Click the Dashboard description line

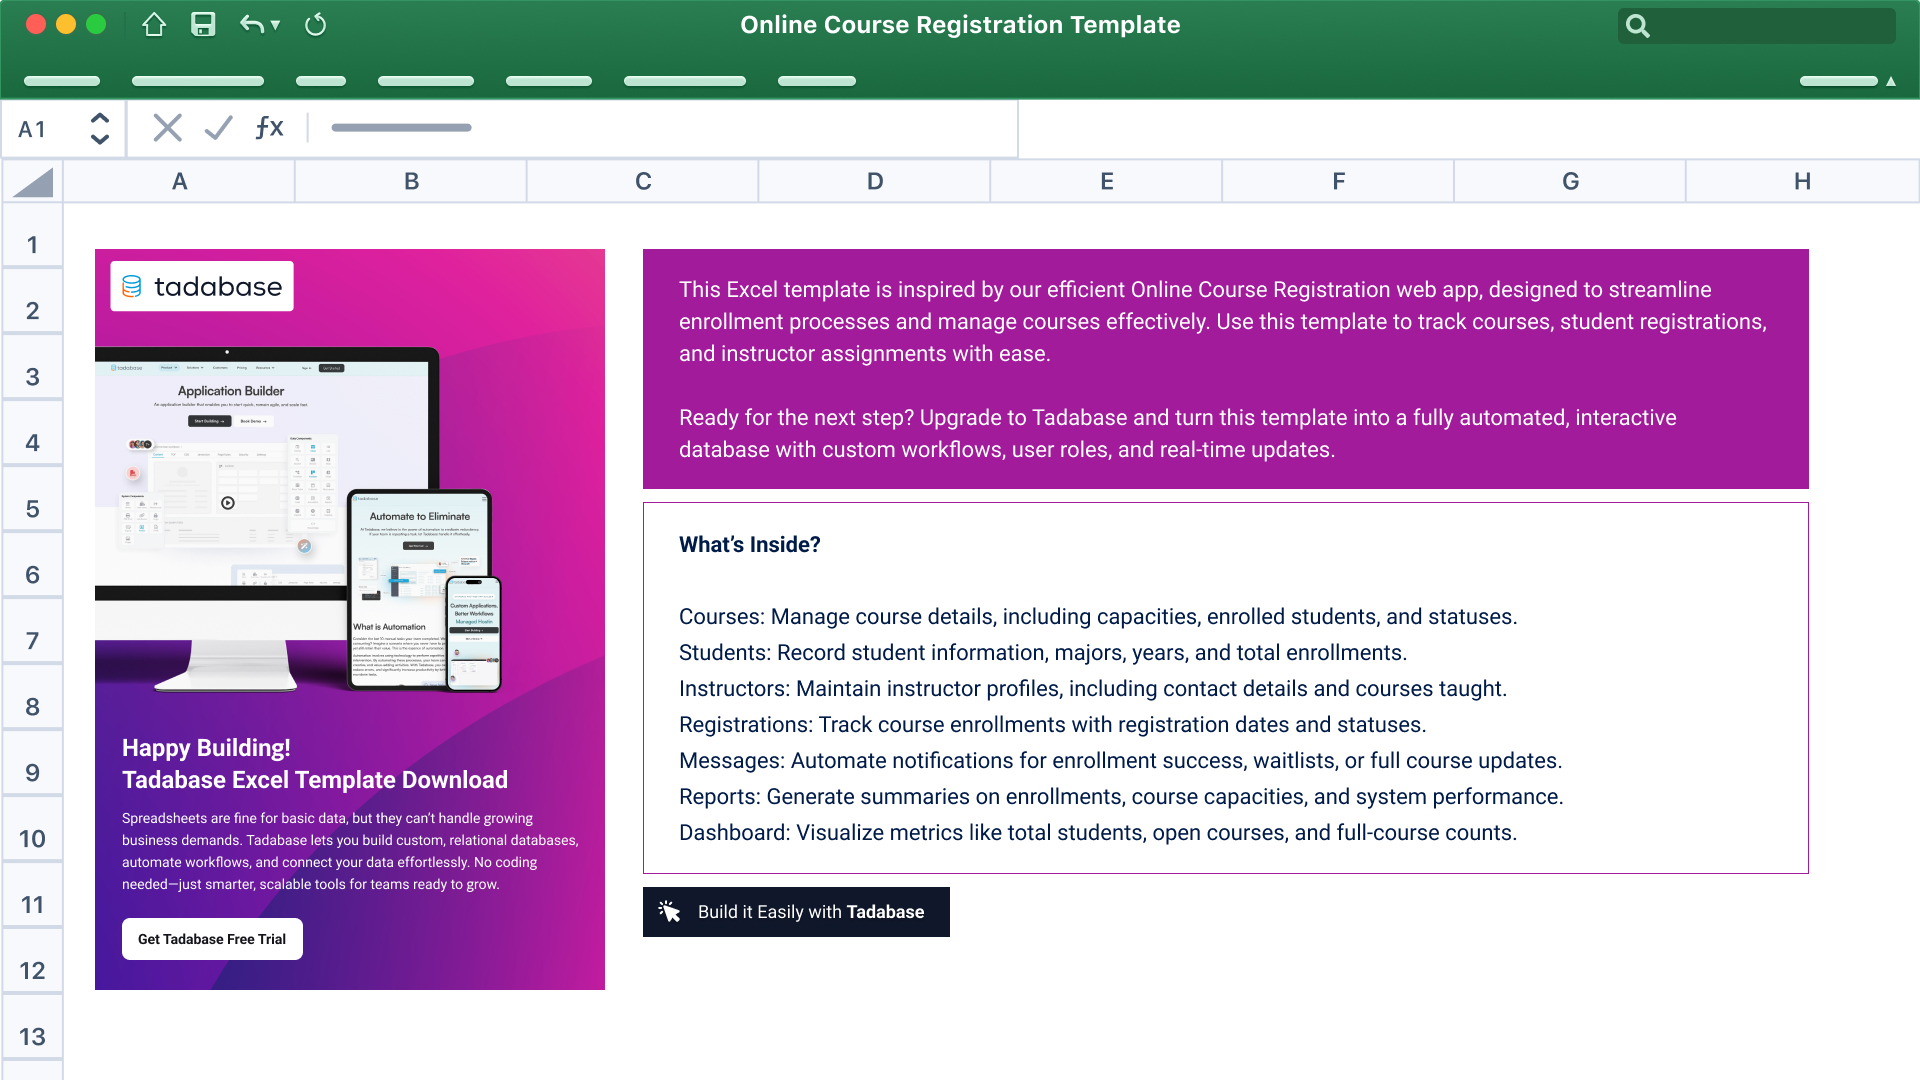coord(1098,833)
